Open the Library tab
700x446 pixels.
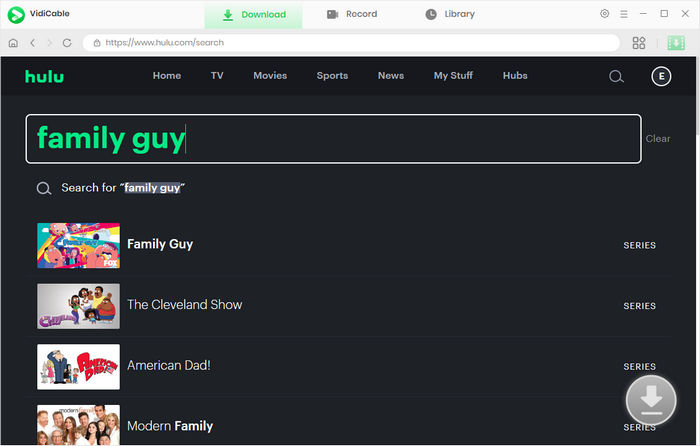click(450, 14)
